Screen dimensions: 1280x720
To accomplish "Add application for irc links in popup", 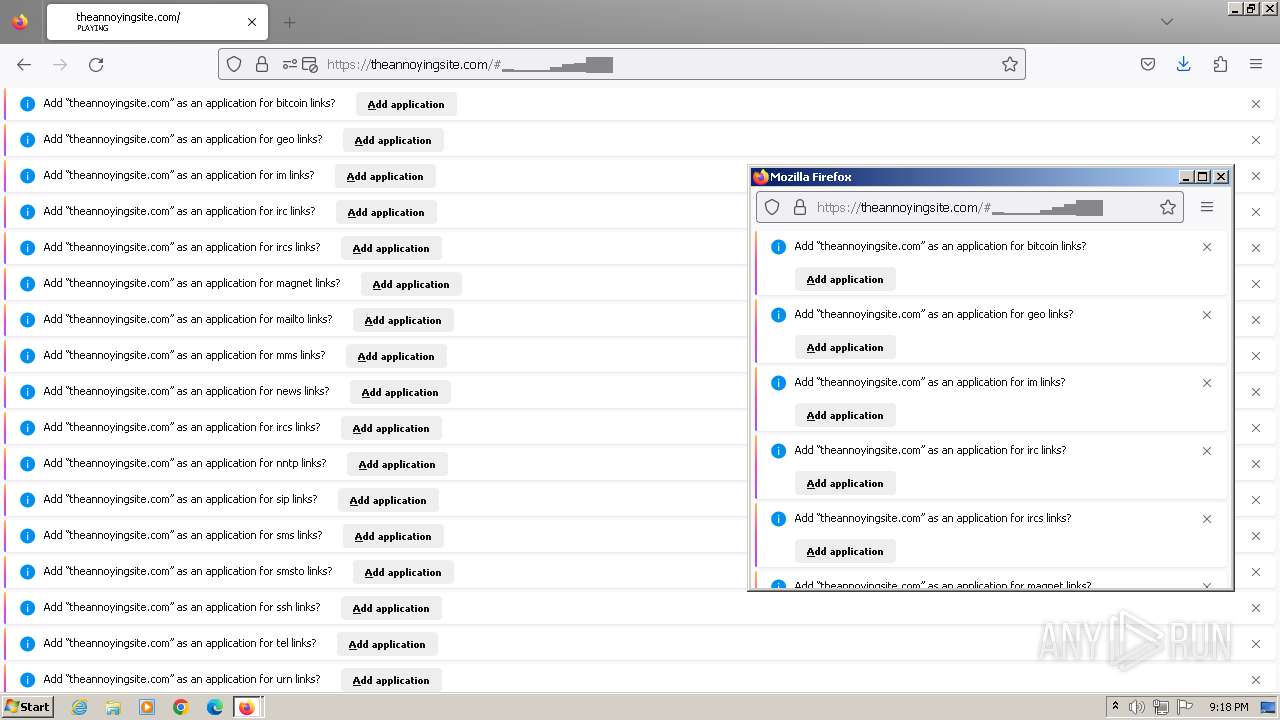I will tap(845, 483).
